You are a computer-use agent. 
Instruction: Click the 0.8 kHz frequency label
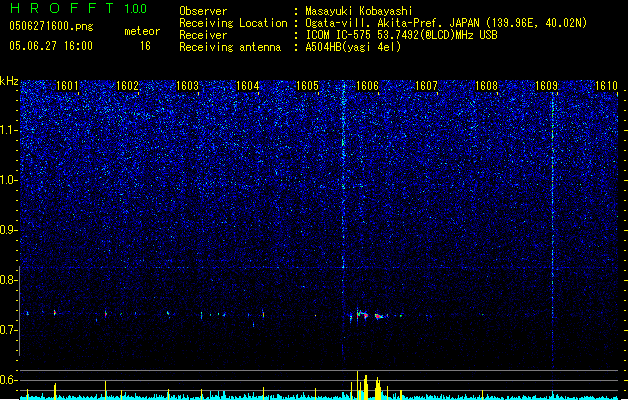click(9, 280)
